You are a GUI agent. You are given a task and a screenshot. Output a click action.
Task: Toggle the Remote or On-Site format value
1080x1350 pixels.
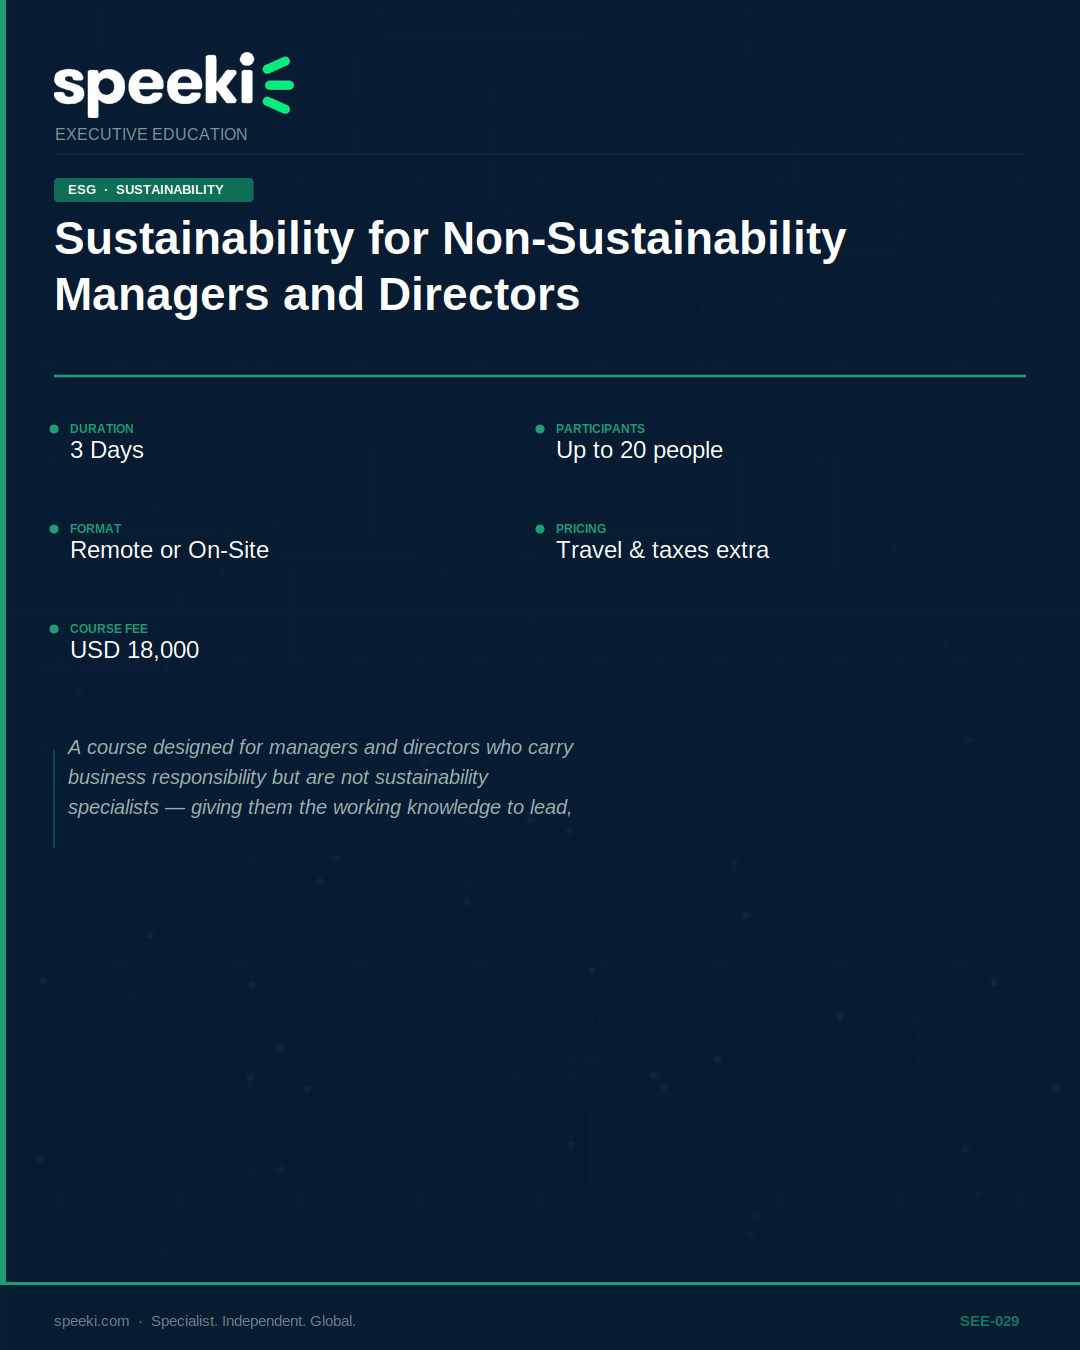pyautogui.click(x=169, y=549)
